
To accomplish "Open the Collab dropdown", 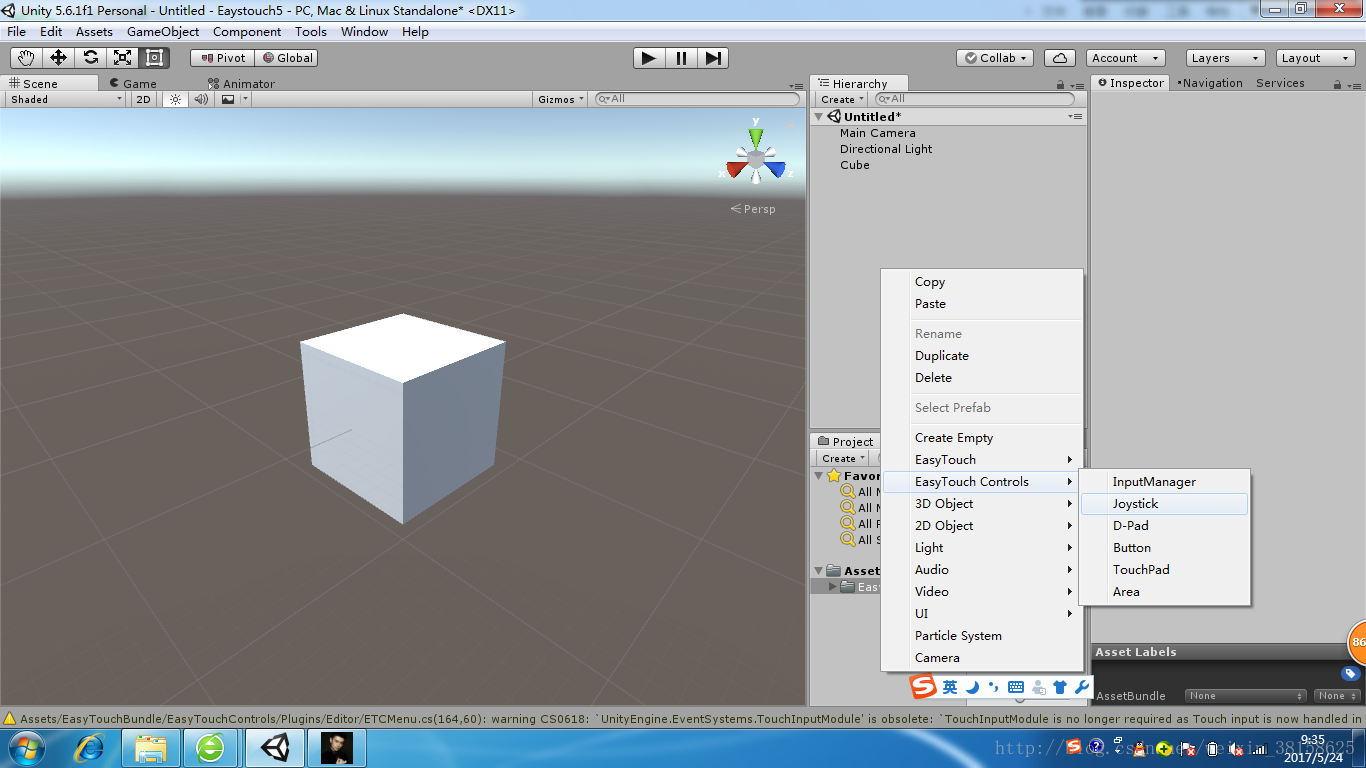I will click(995, 58).
